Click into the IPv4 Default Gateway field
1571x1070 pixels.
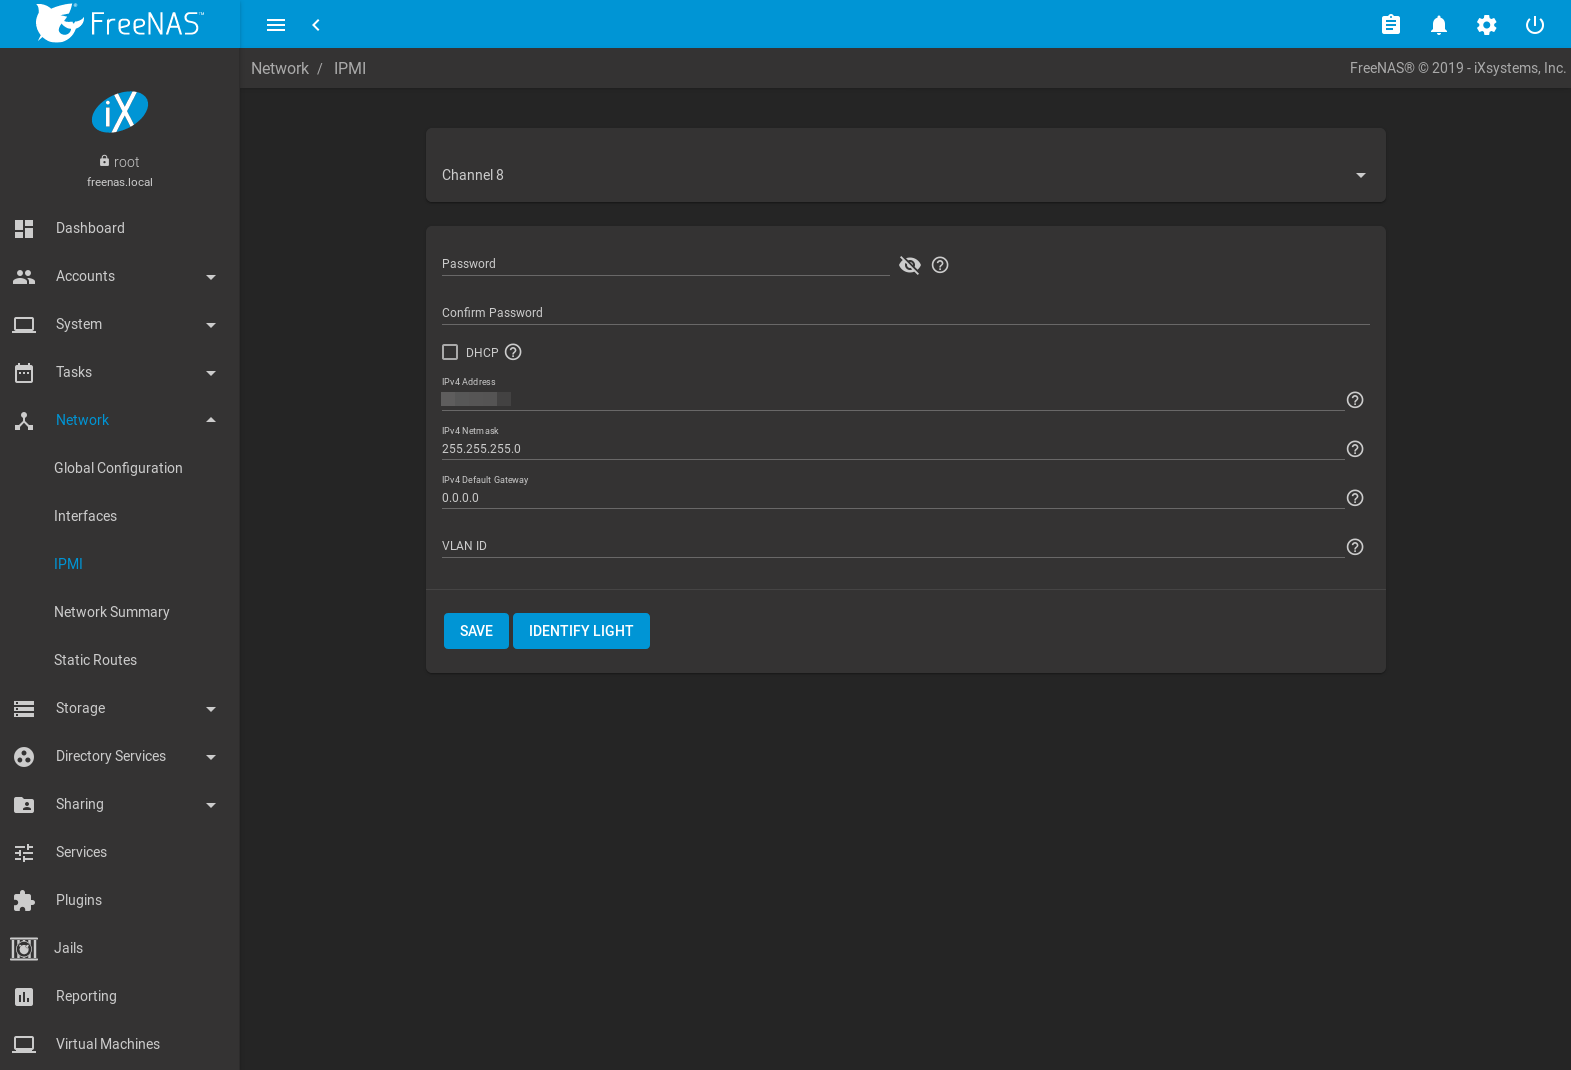point(890,498)
